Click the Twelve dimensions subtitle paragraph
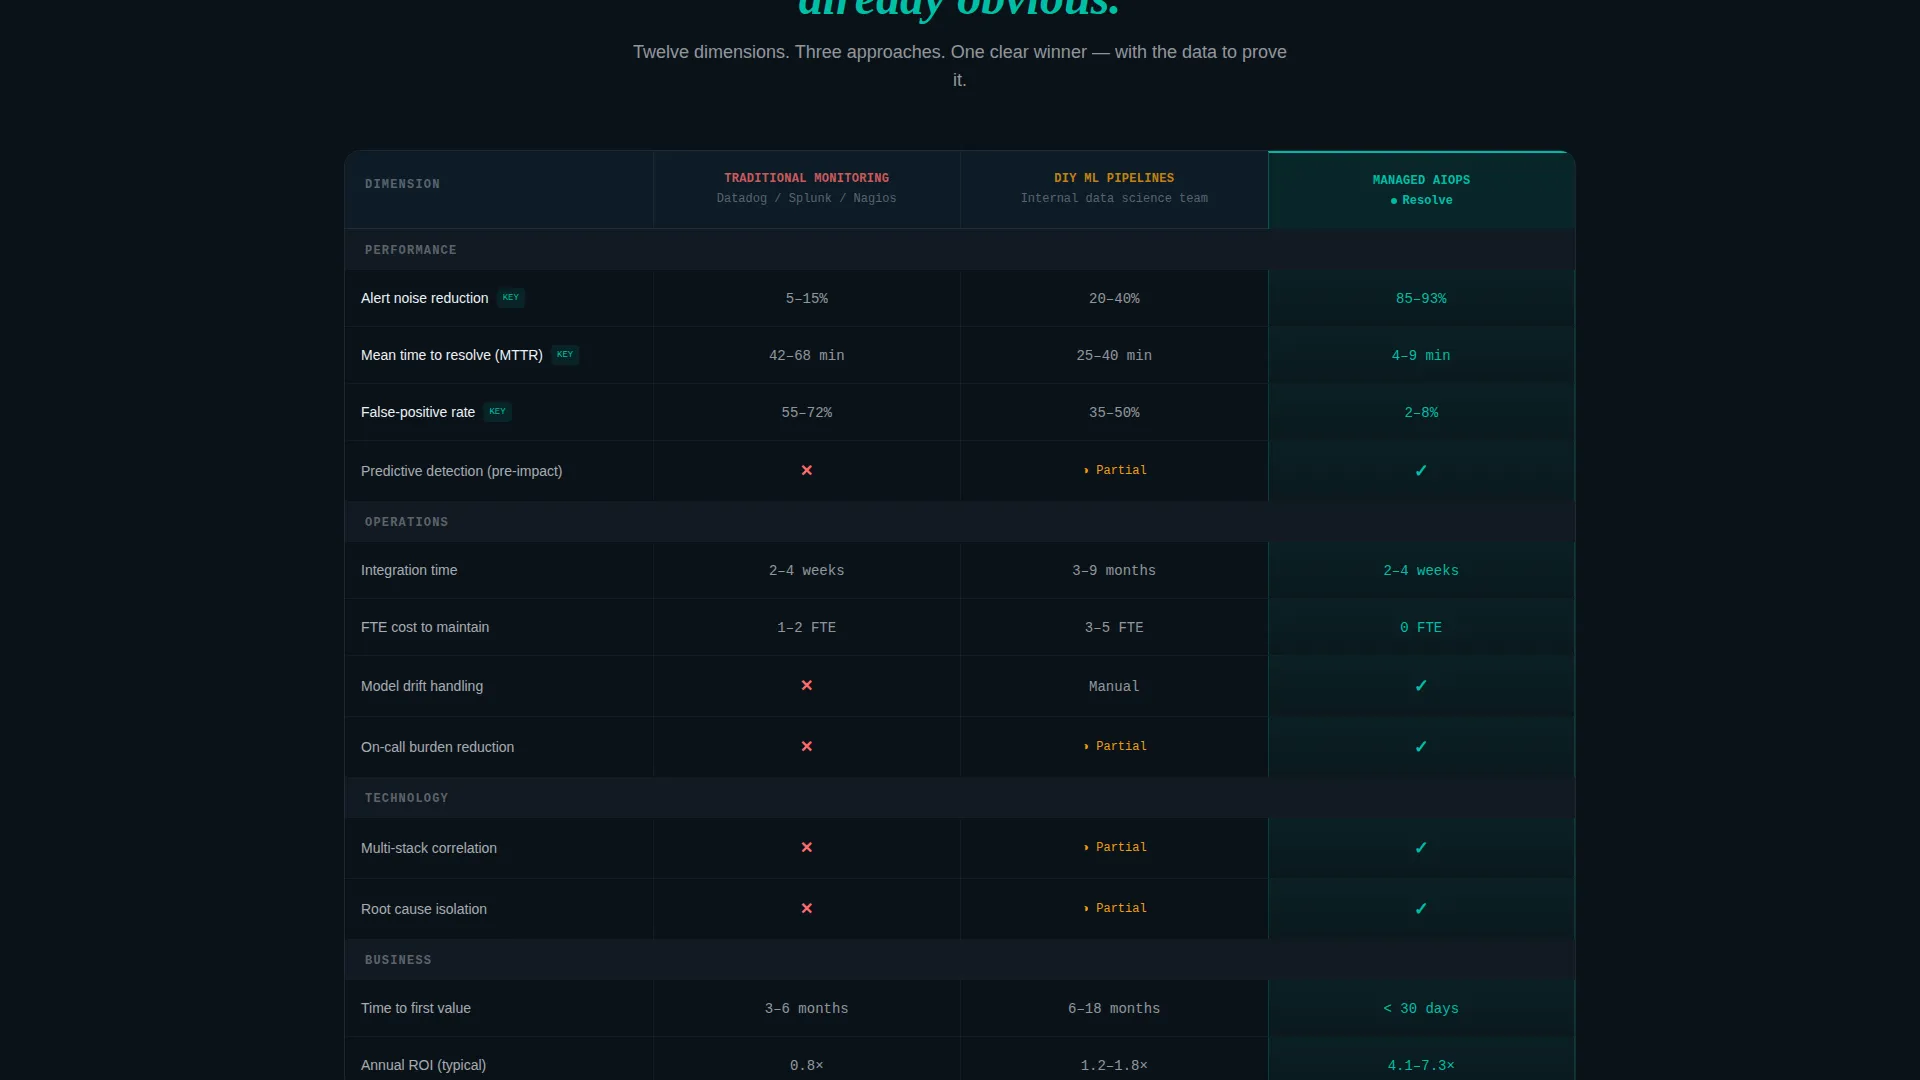This screenshot has width=1920, height=1080. coord(960,66)
